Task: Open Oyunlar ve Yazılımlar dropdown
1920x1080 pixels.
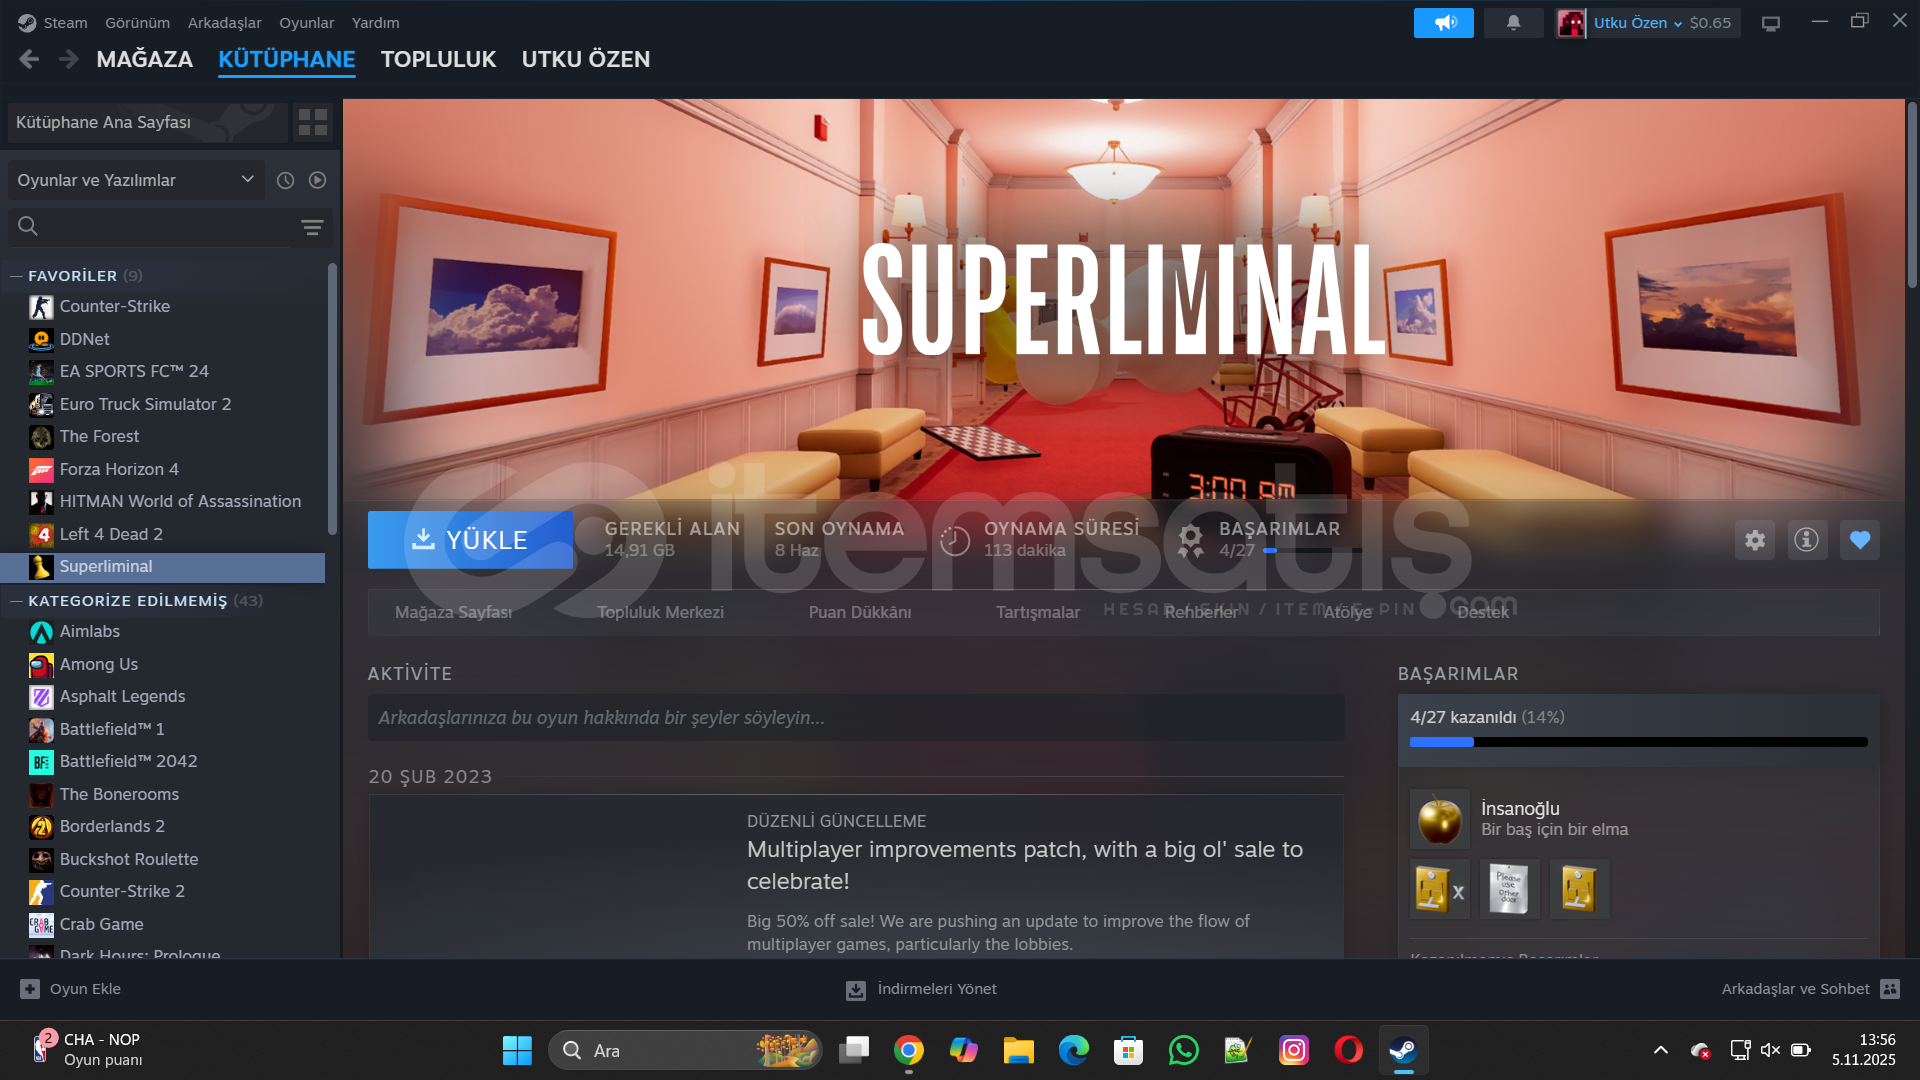Action: (x=135, y=180)
